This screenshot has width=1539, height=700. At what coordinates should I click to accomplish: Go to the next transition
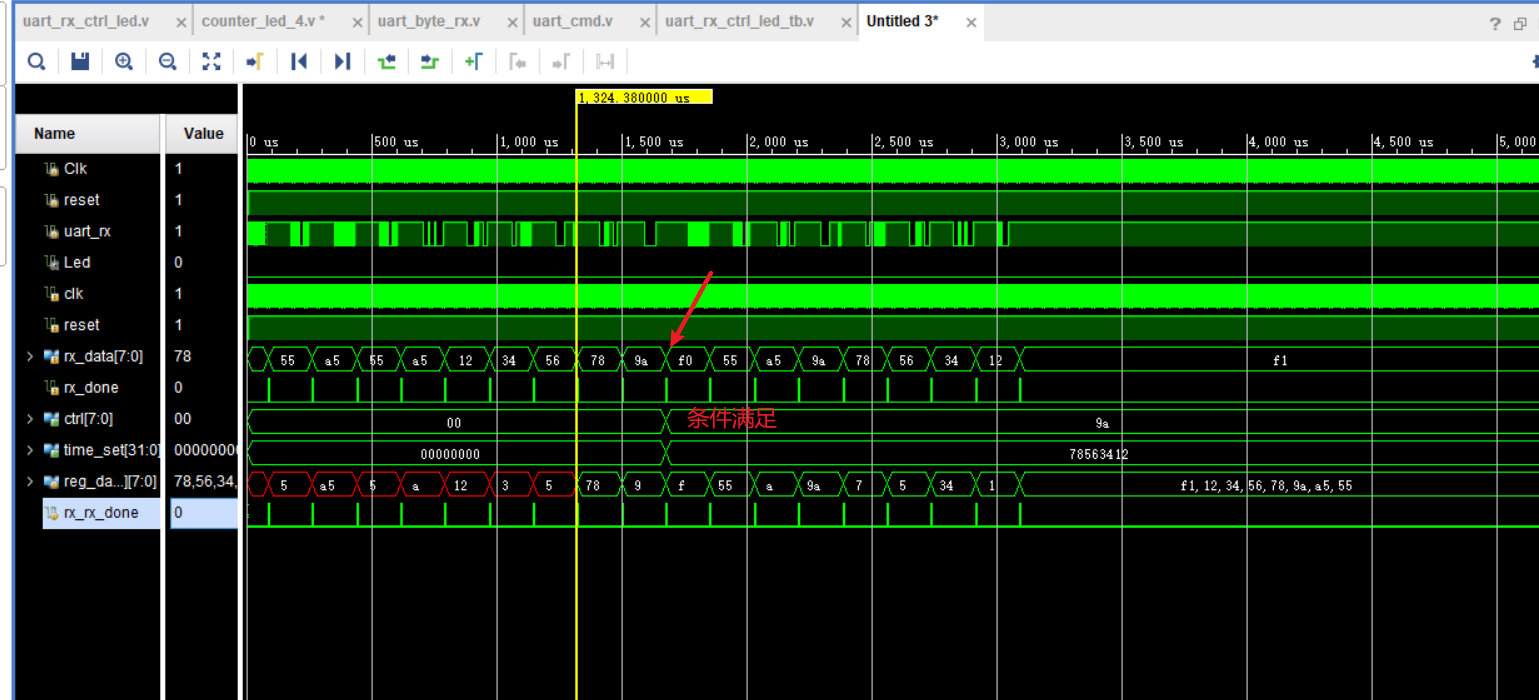point(430,62)
